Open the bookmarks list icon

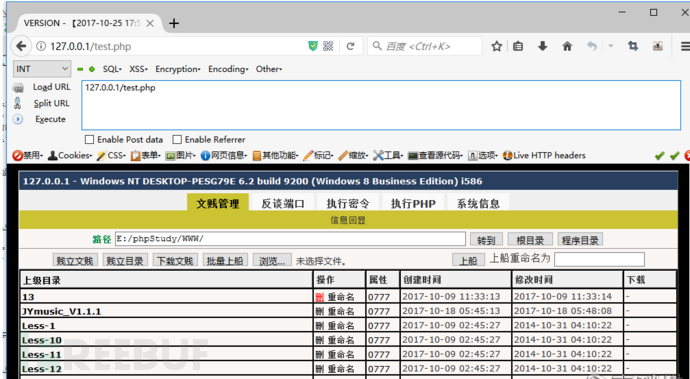coord(518,46)
